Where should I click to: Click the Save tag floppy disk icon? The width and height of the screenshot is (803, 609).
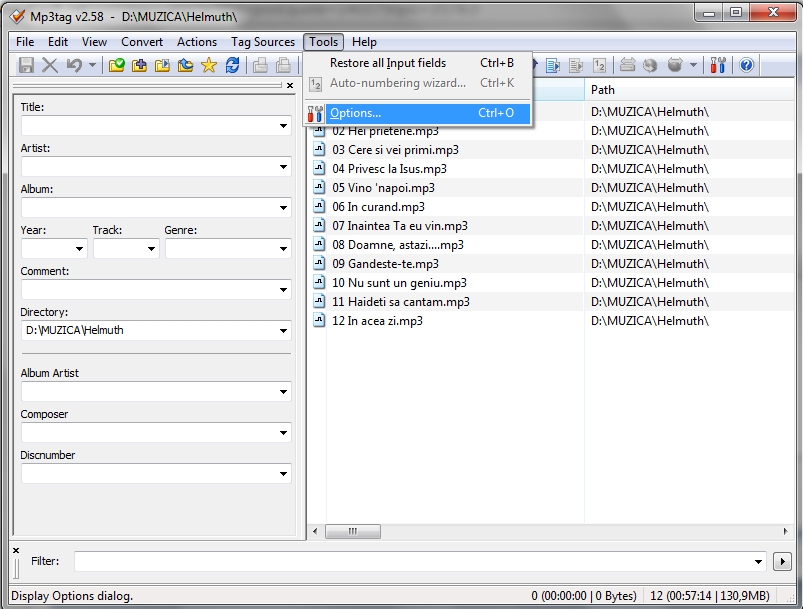pyautogui.click(x=26, y=65)
